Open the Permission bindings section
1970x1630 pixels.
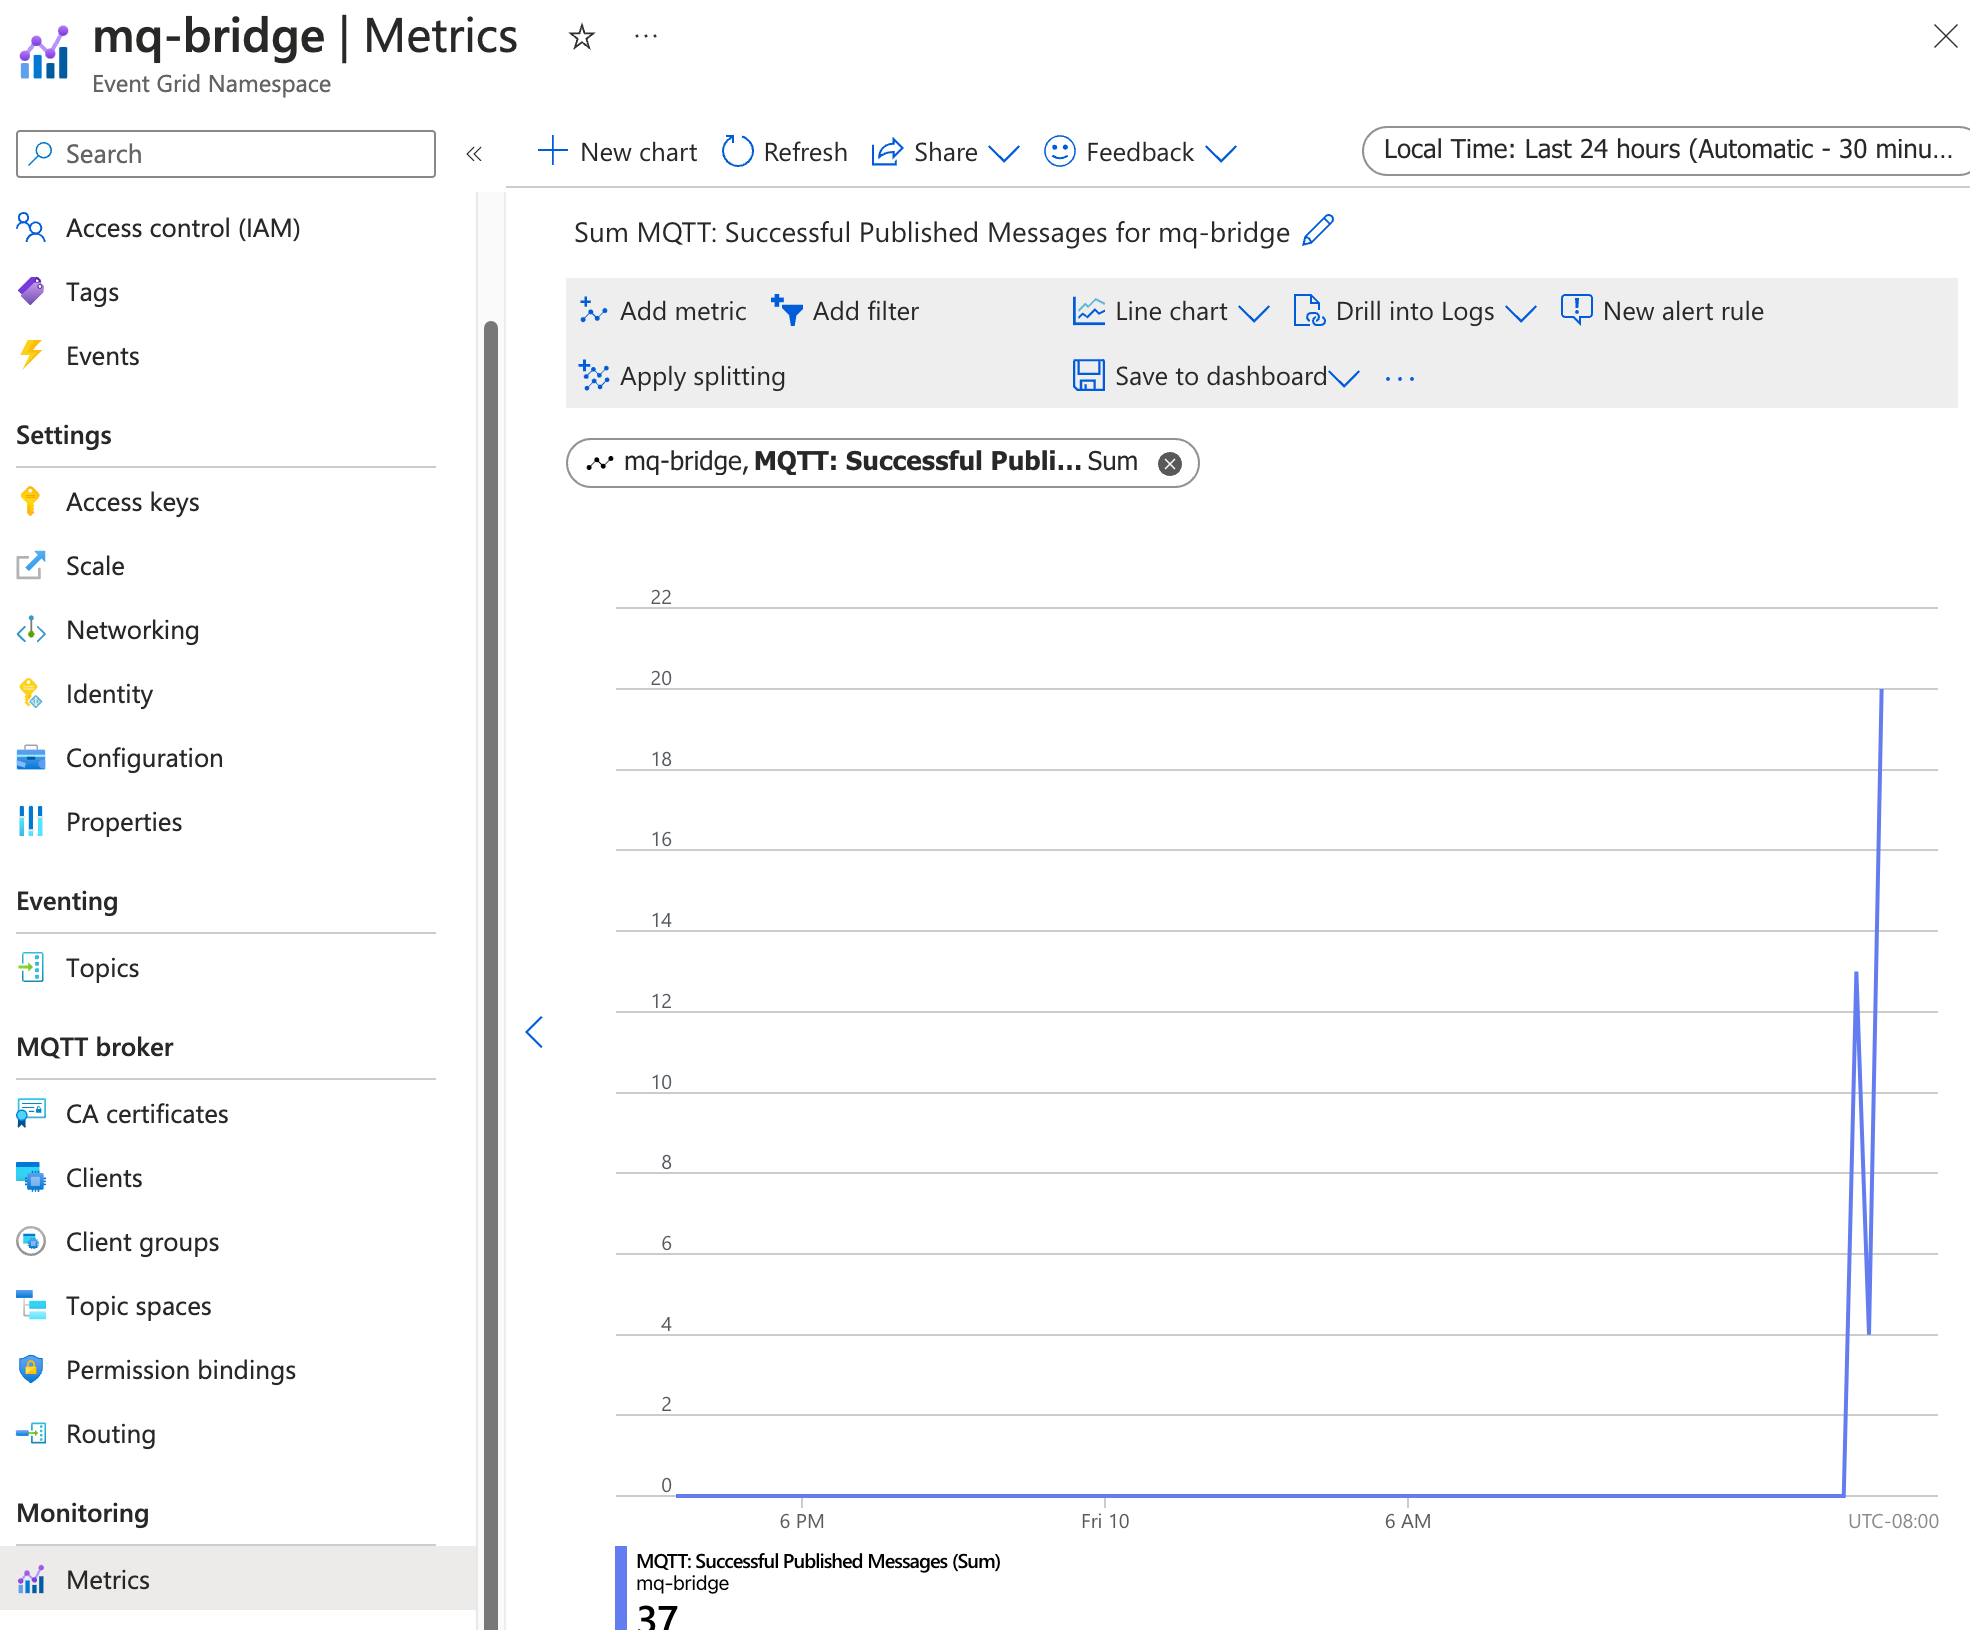pos(178,1368)
